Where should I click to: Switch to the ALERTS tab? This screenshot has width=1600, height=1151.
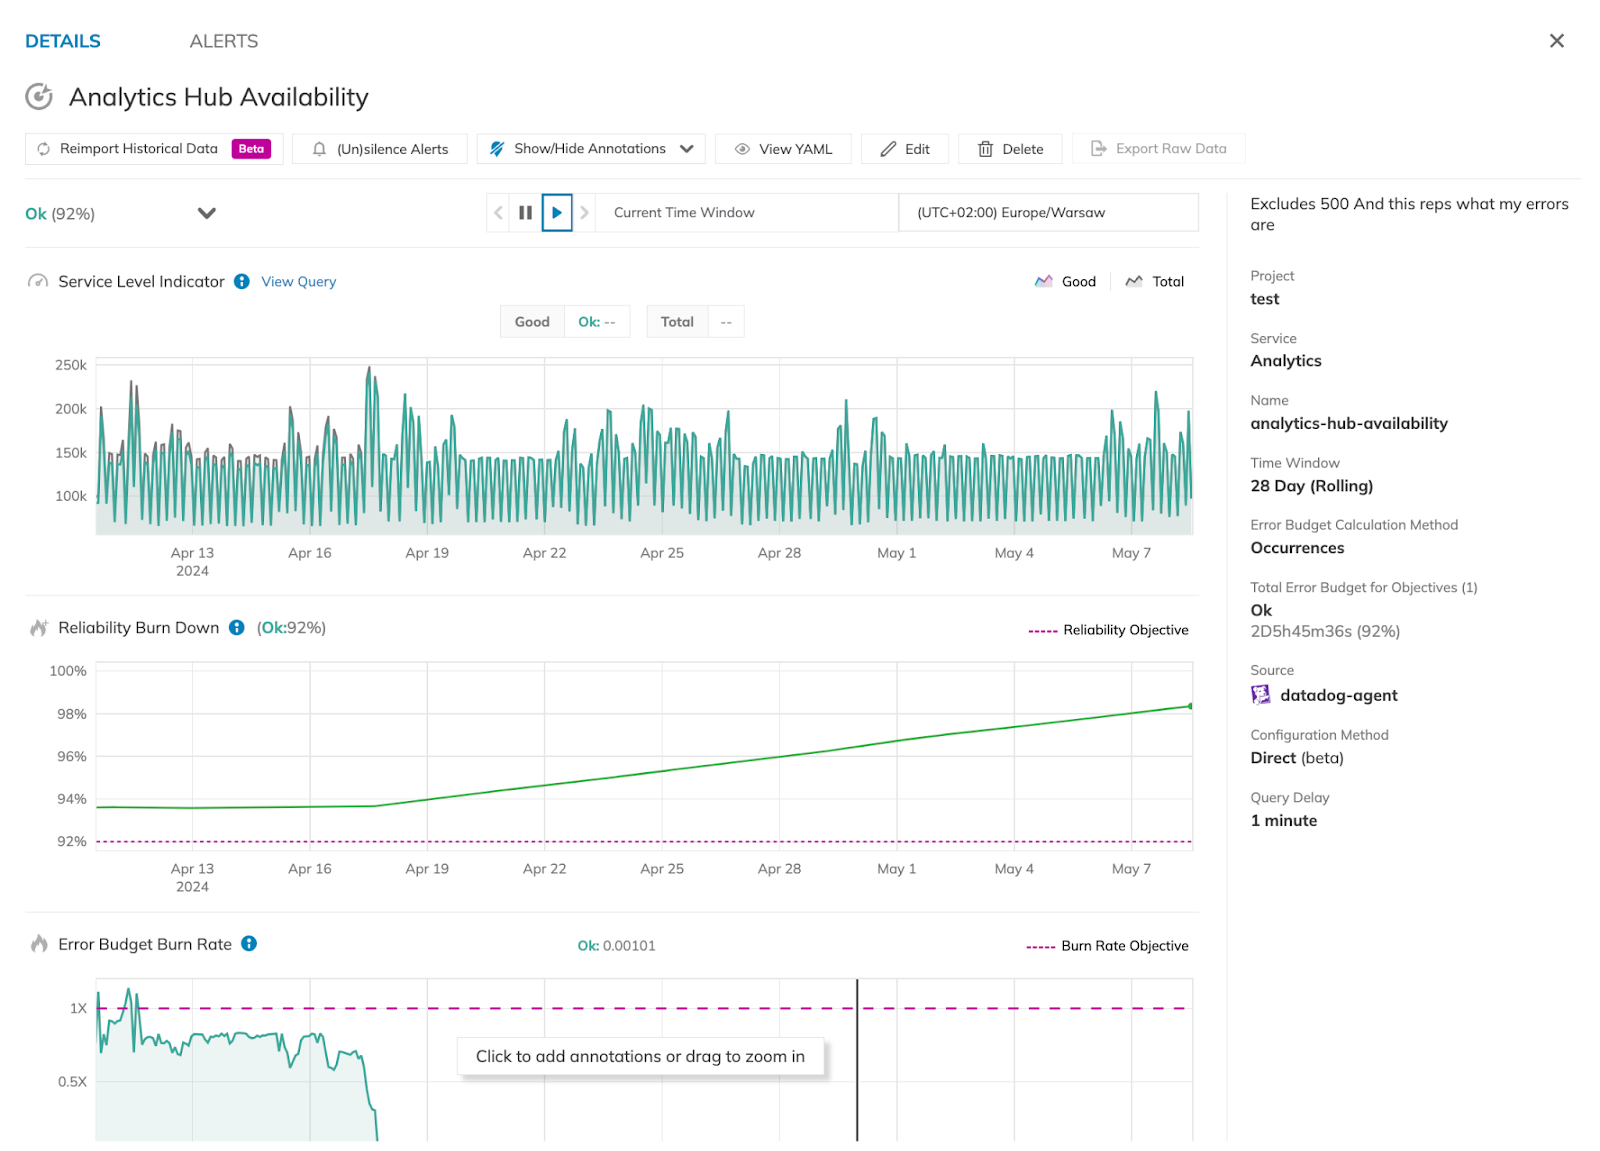pyautogui.click(x=224, y=41)
